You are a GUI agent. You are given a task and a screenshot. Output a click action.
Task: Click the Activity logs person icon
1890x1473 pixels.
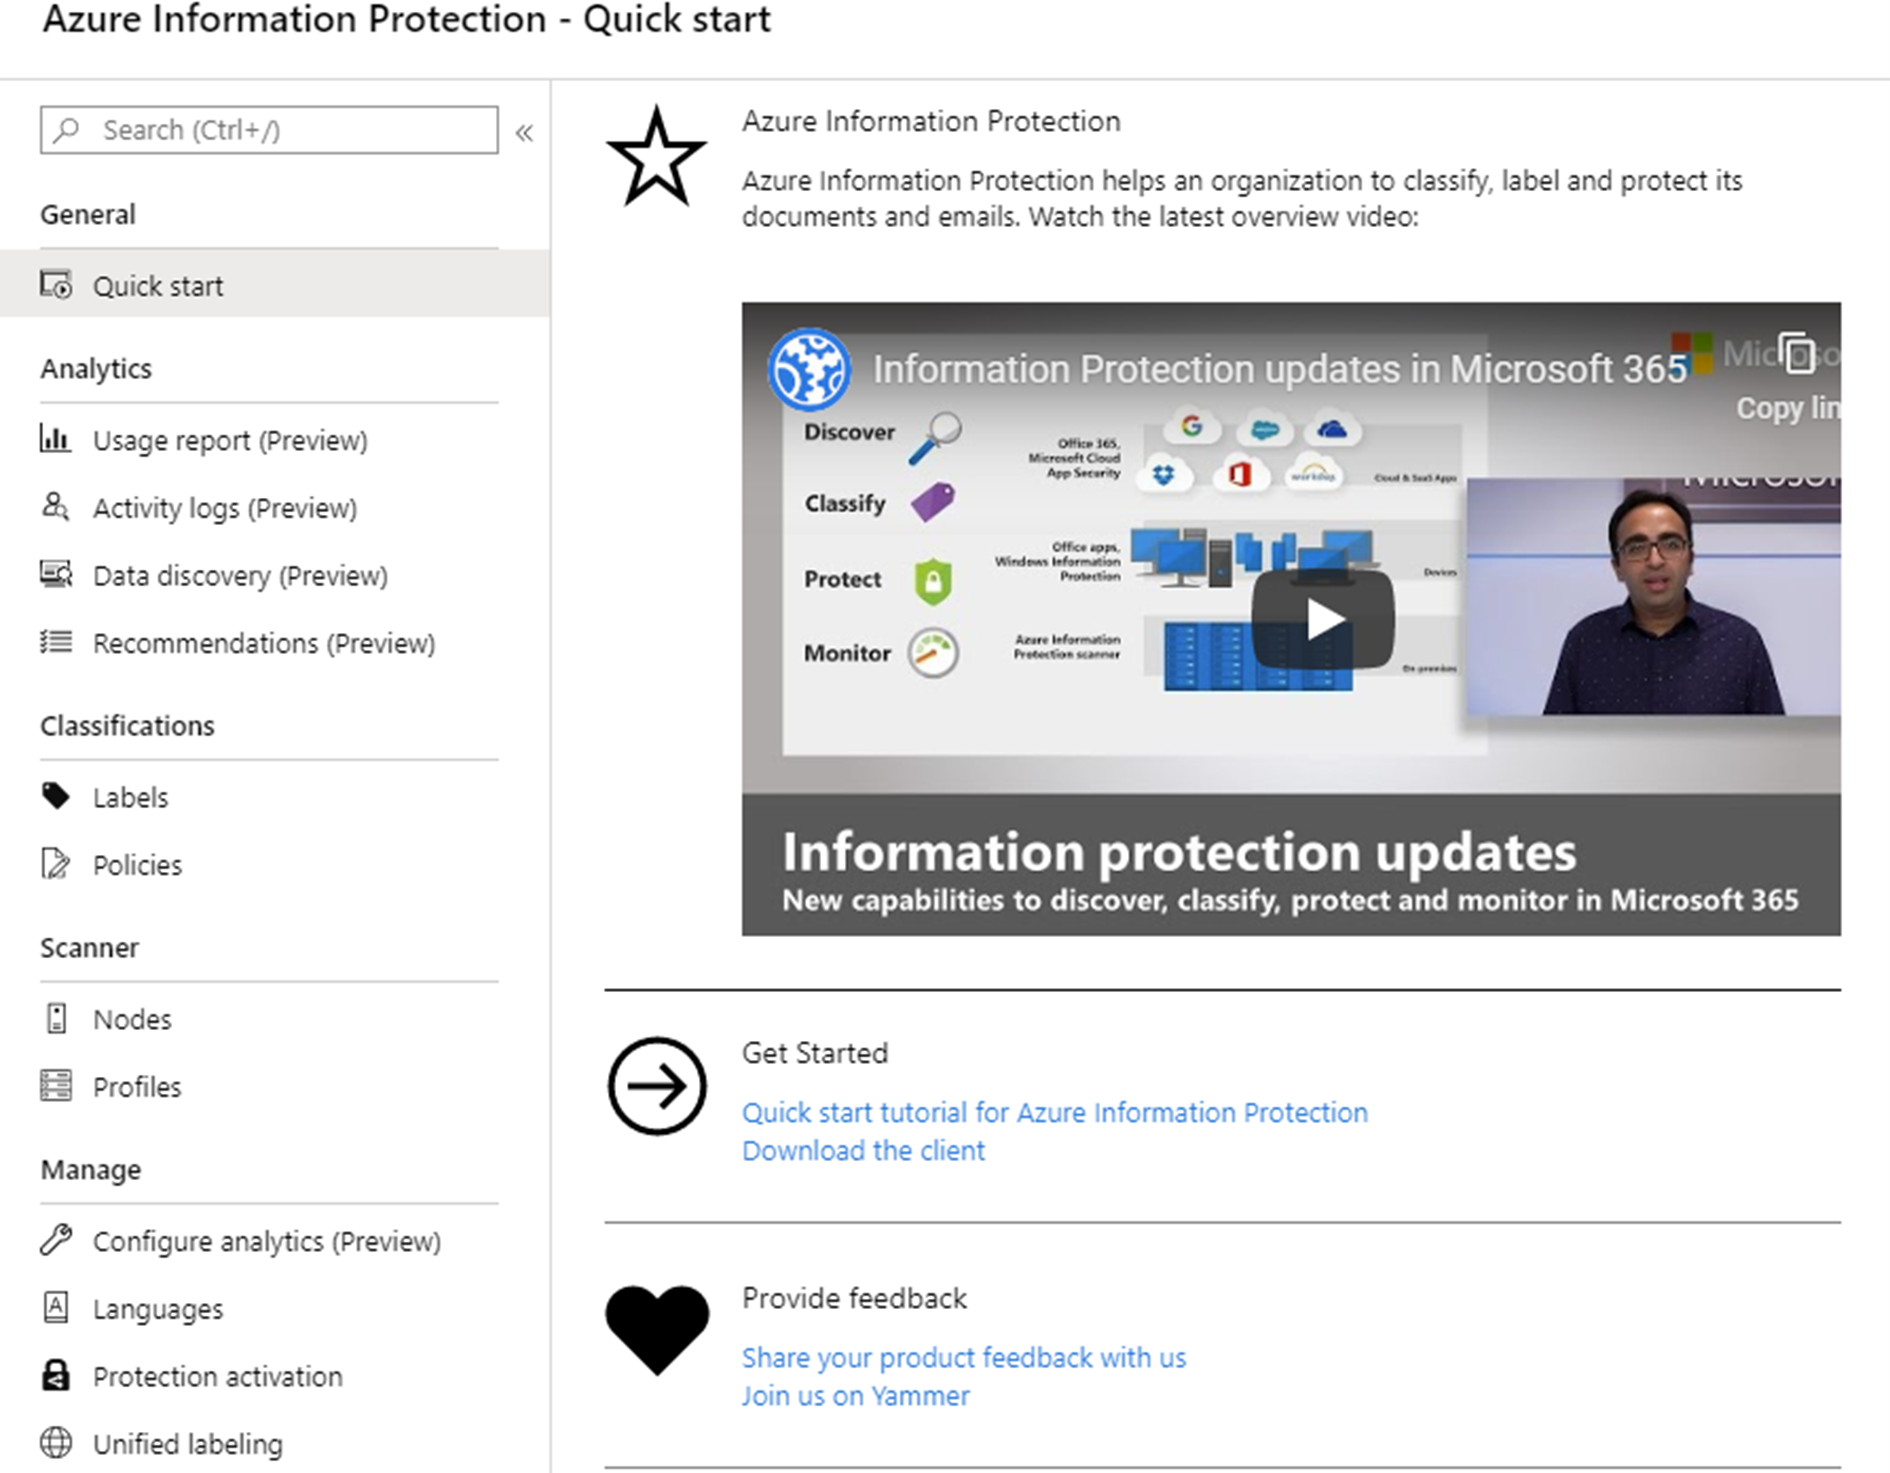pyautogui.click(x=55, y=506)
